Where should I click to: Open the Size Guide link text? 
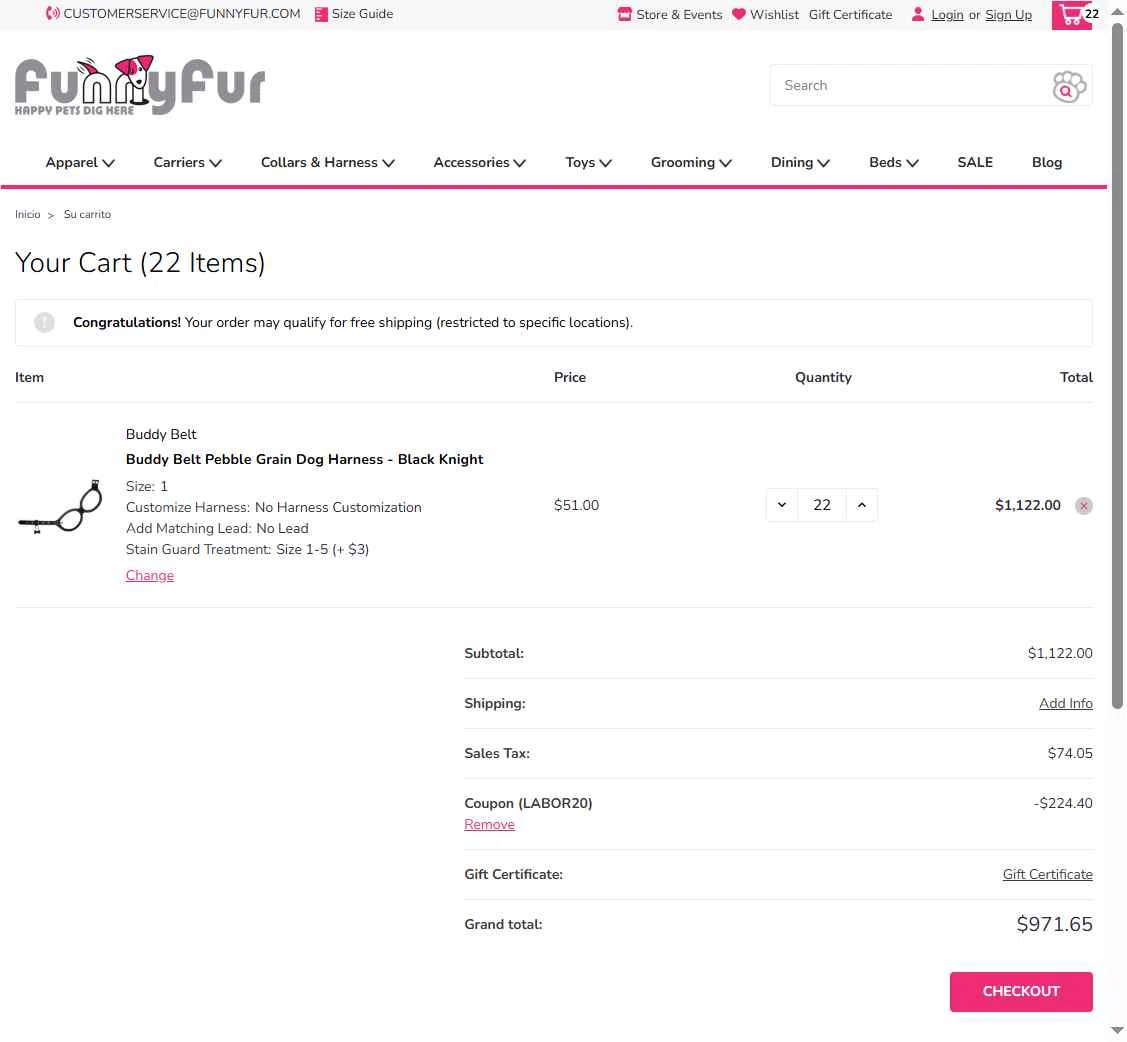tap(362, 14)
